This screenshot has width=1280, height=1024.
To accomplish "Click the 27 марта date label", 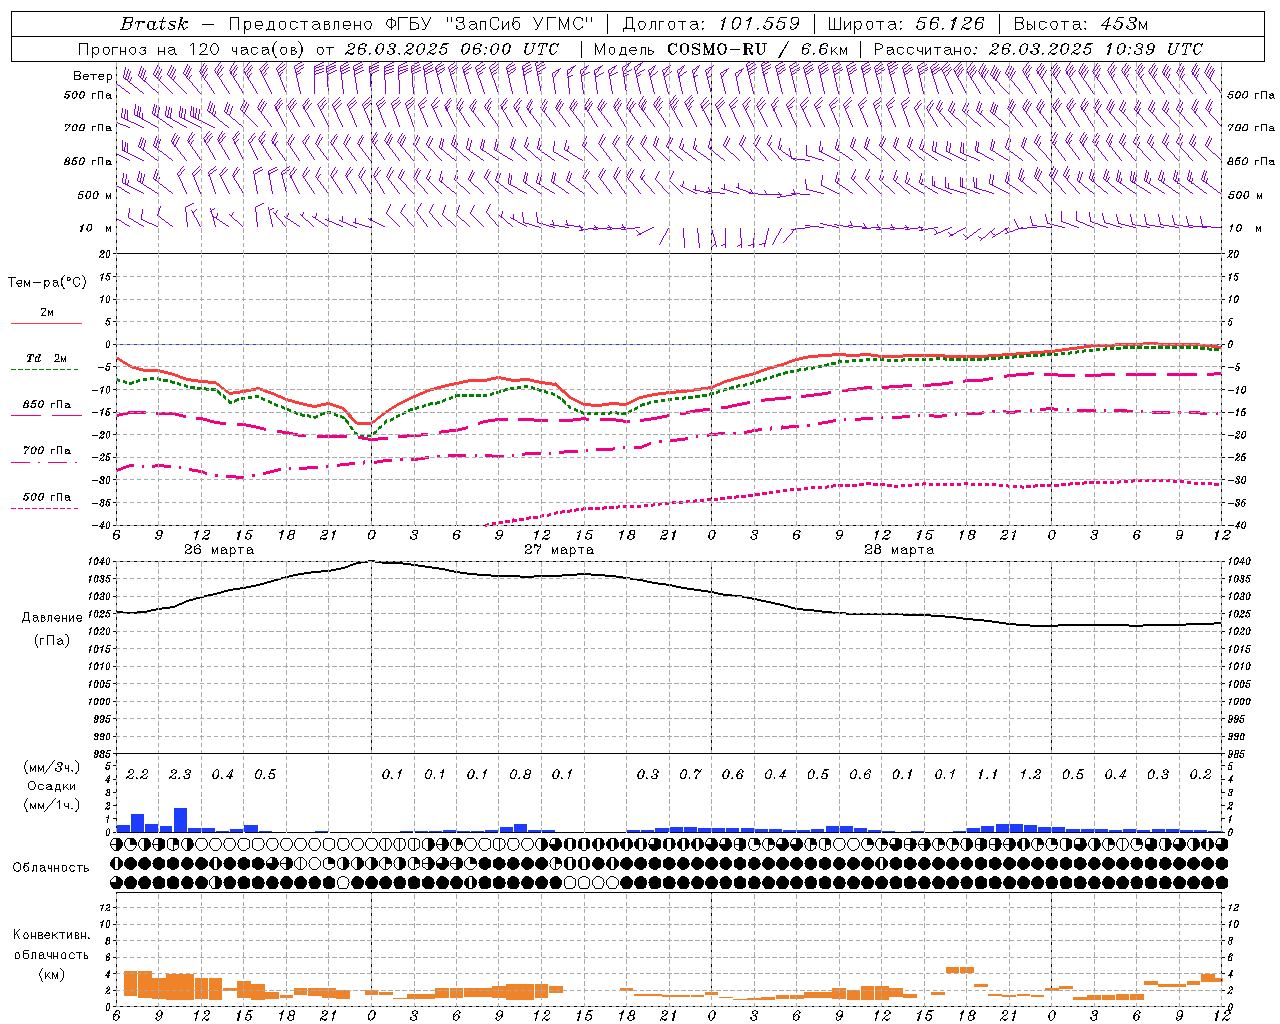I will (x=559, y=550).
